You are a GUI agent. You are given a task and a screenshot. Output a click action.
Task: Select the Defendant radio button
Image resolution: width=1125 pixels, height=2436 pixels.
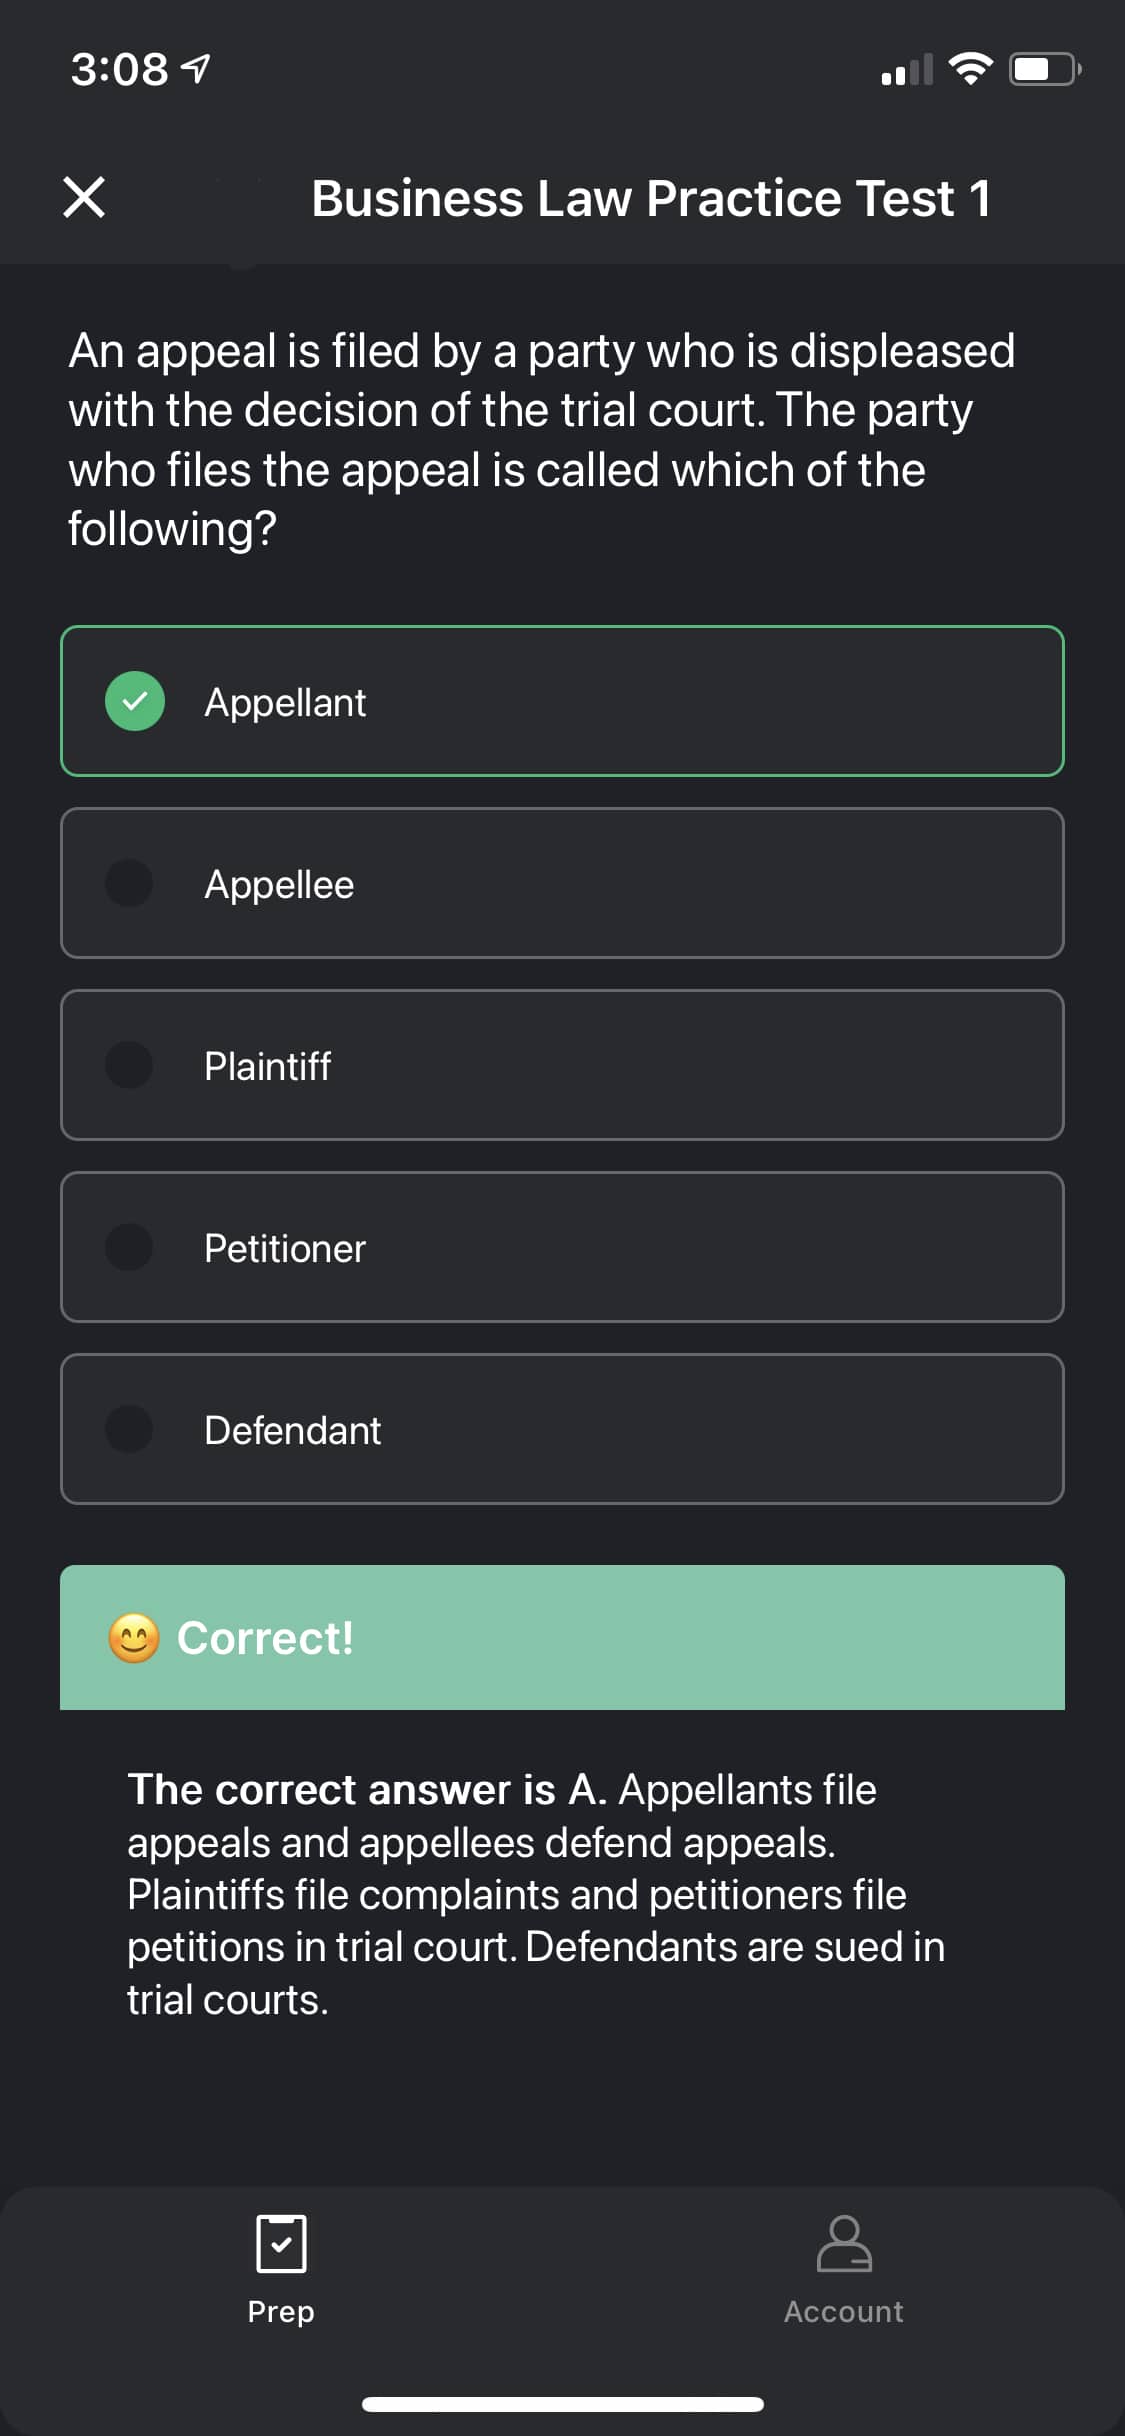point(129,1429)
